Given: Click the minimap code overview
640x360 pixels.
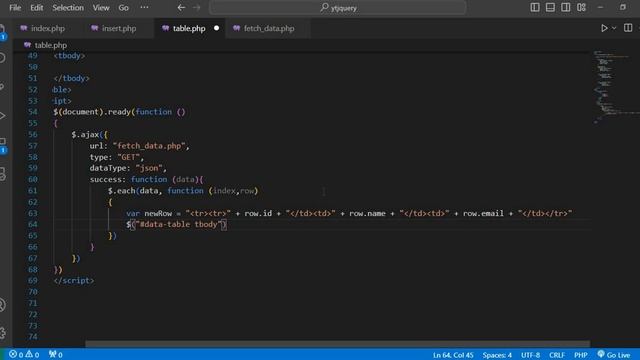Looking at the screenshot, I should point(615,87).
